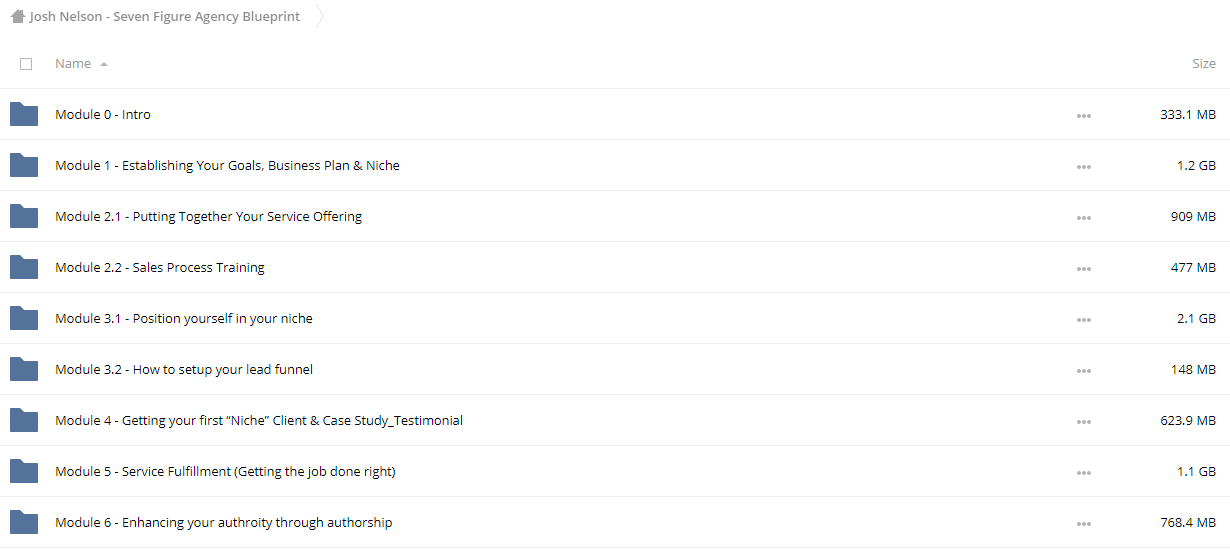Sort files by the Name column header
The image size is (1230, 549).
pyautogui.click(x=73, y=63)
